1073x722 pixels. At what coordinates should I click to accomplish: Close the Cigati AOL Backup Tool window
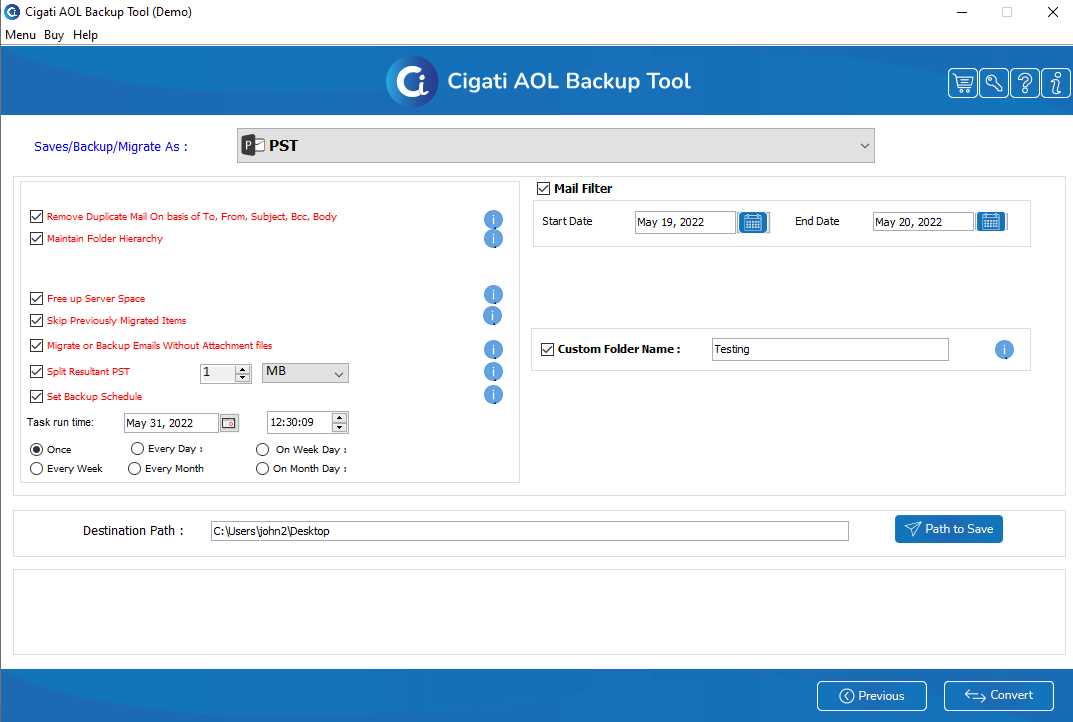pos(1052,12)
